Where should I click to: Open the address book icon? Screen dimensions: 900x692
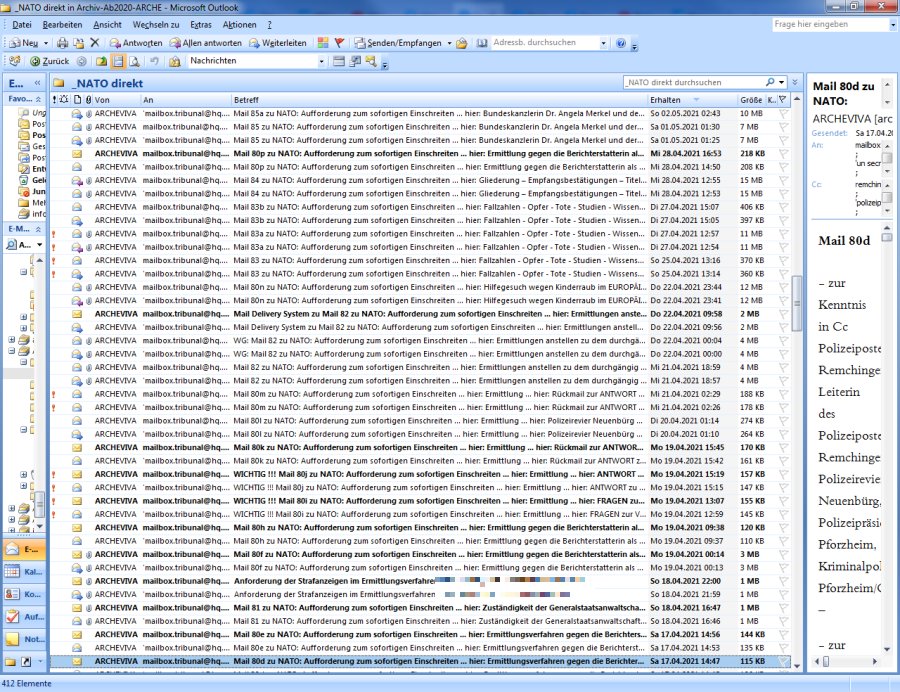tap(482, 43)
